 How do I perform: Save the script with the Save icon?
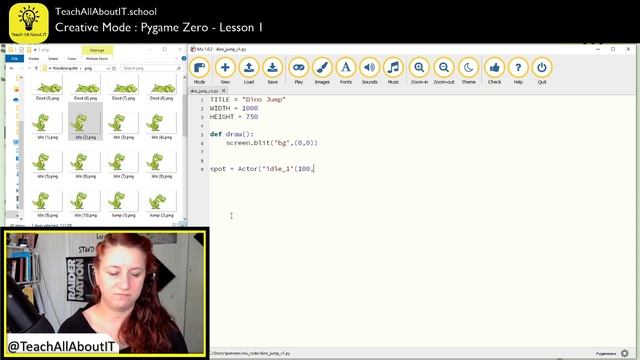pyautogui.click(x=272, y=71)
